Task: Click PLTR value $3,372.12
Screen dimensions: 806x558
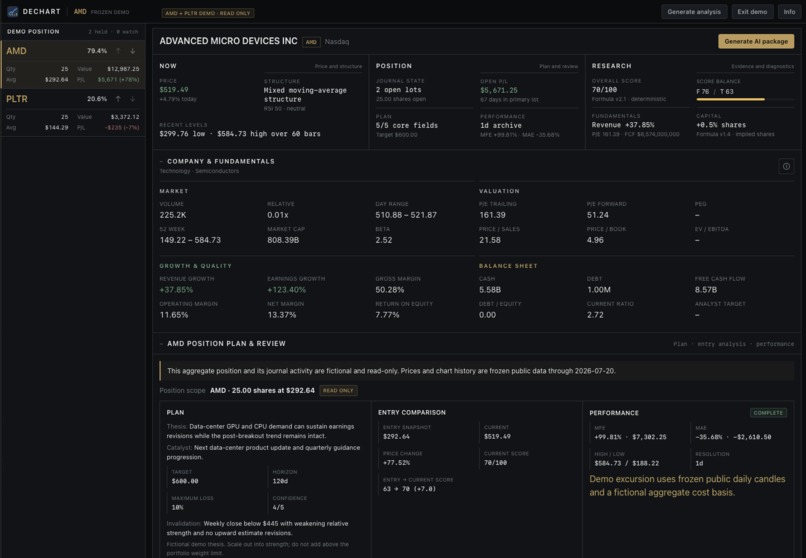Action: 125,117
